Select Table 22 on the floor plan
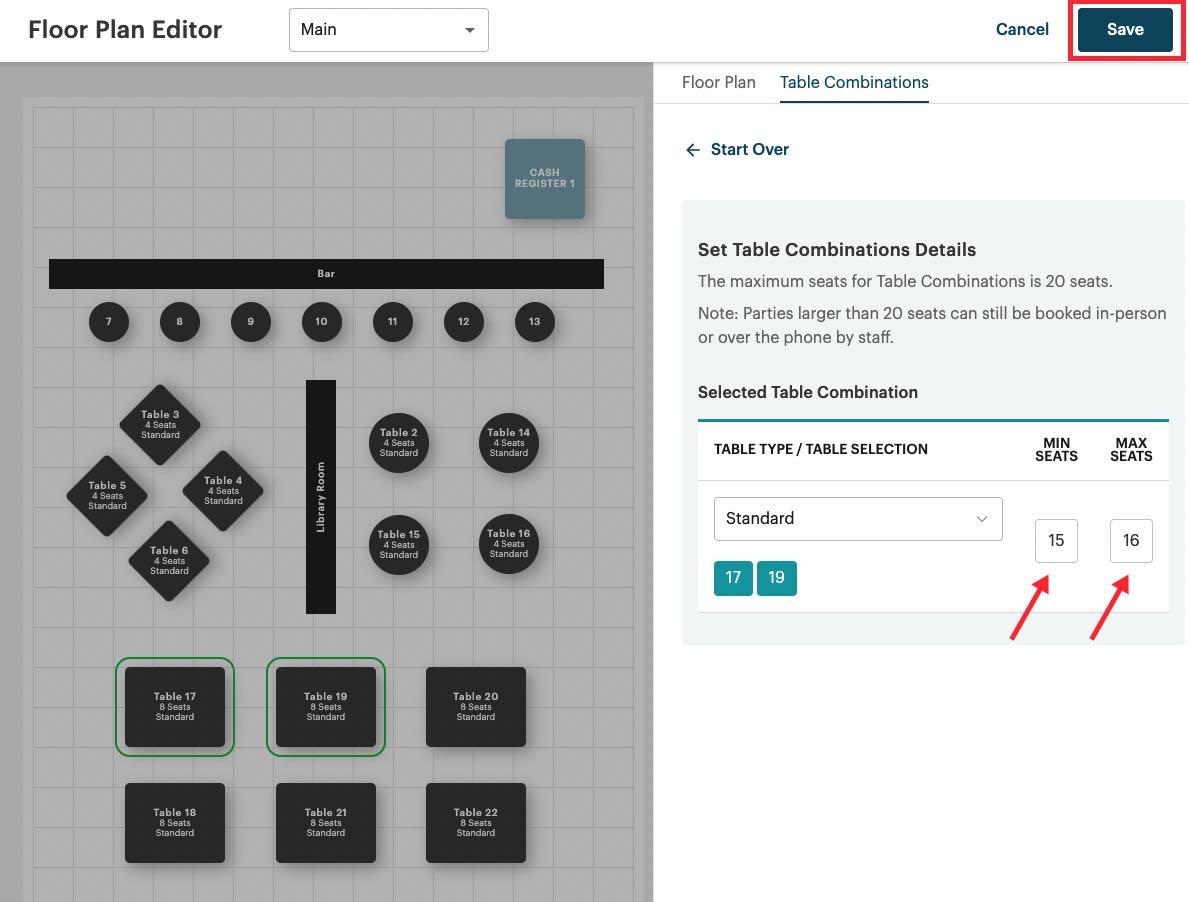The height and width of the screenshot is (902, 1189). 475,822
